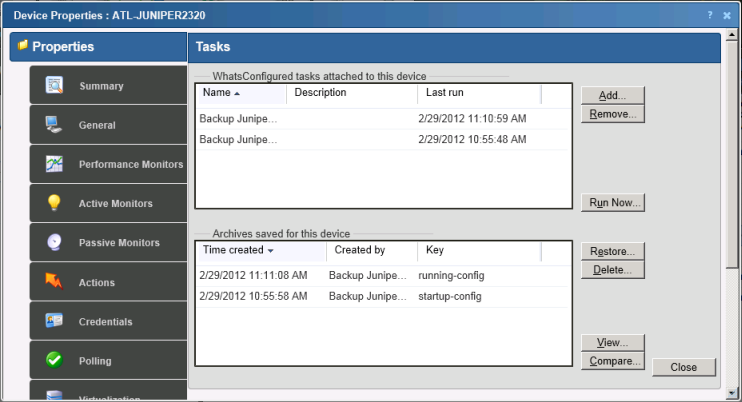
Task: Open Performance Monitors chart icon
Action: tap(55, 164)
